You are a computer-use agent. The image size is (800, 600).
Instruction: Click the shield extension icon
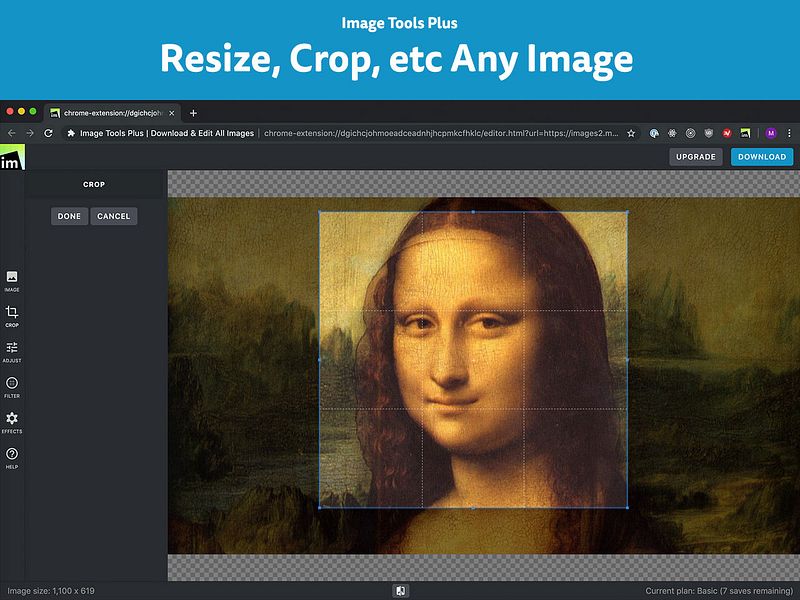point(709,133)
